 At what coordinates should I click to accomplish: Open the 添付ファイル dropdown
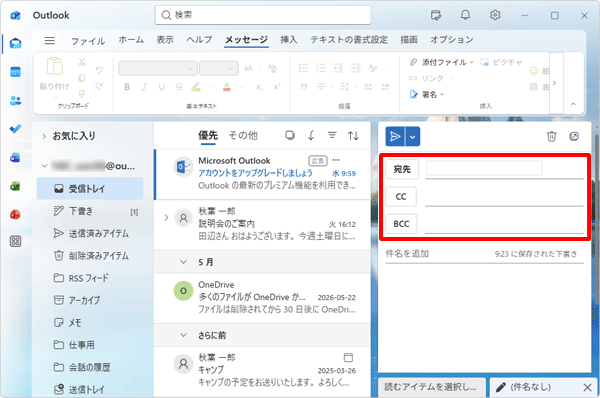coord(442,62)
